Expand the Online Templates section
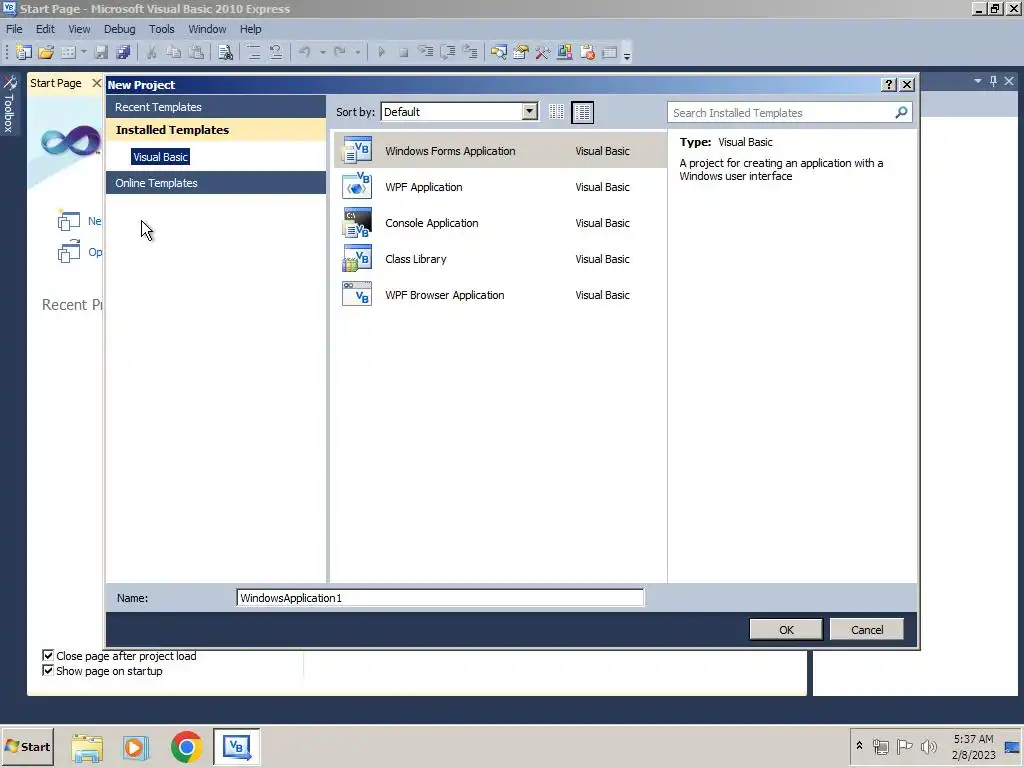The width and height of the screenshot is (1024, 768). [x=216, y=183]
